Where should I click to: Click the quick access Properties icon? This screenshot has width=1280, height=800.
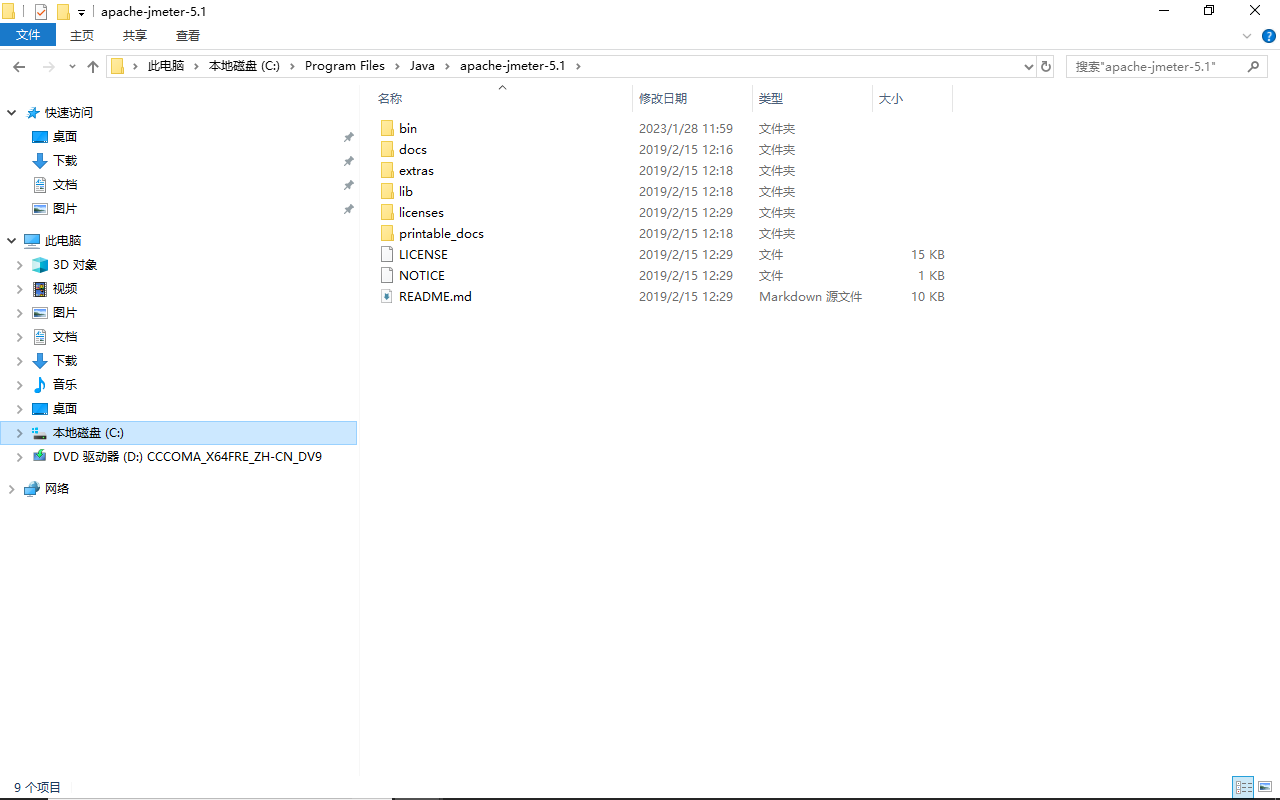[41, 12]
